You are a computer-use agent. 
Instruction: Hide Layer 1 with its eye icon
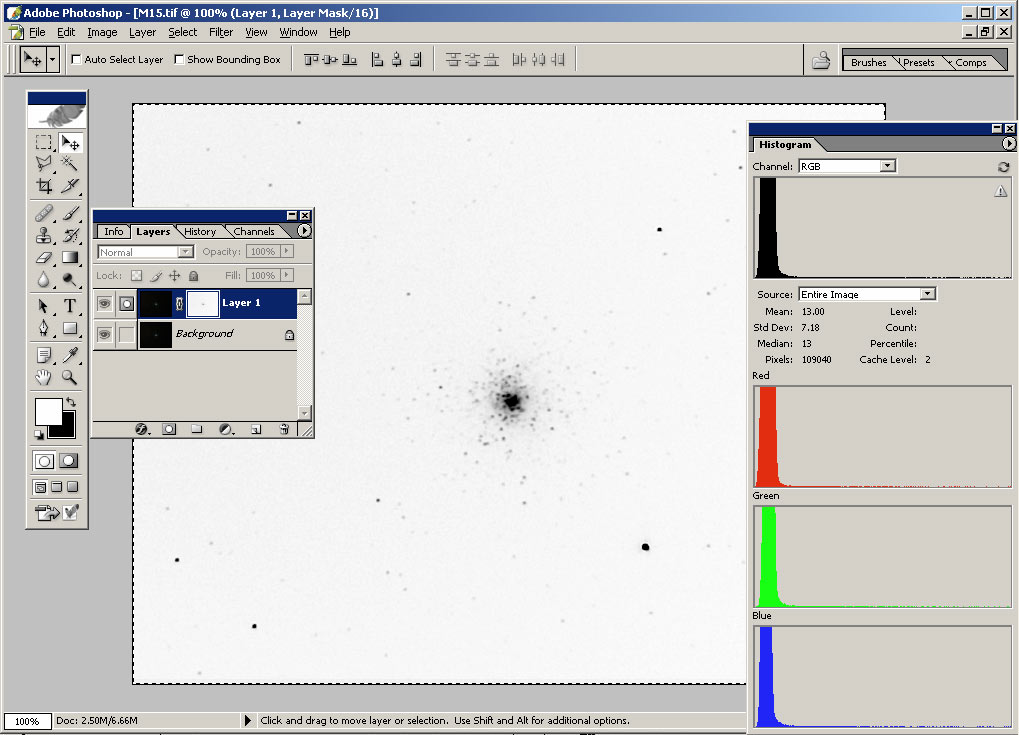104,303
